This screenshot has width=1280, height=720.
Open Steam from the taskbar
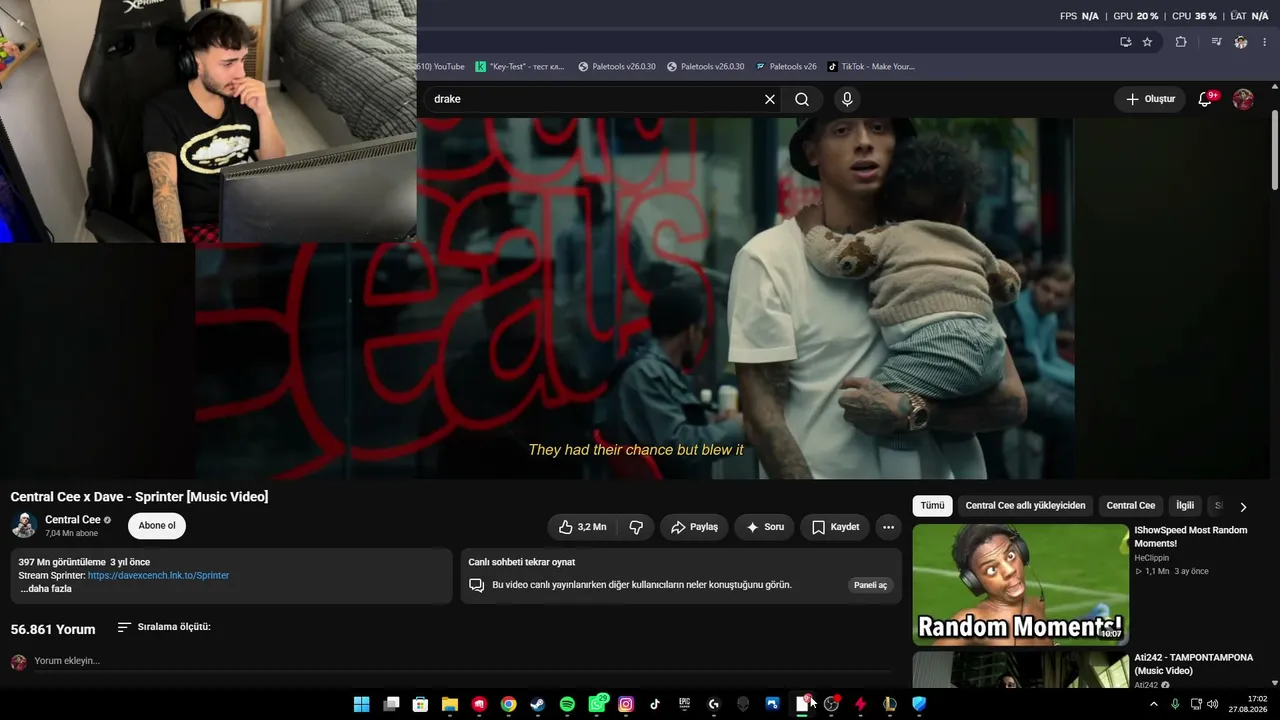click(538, 704)
